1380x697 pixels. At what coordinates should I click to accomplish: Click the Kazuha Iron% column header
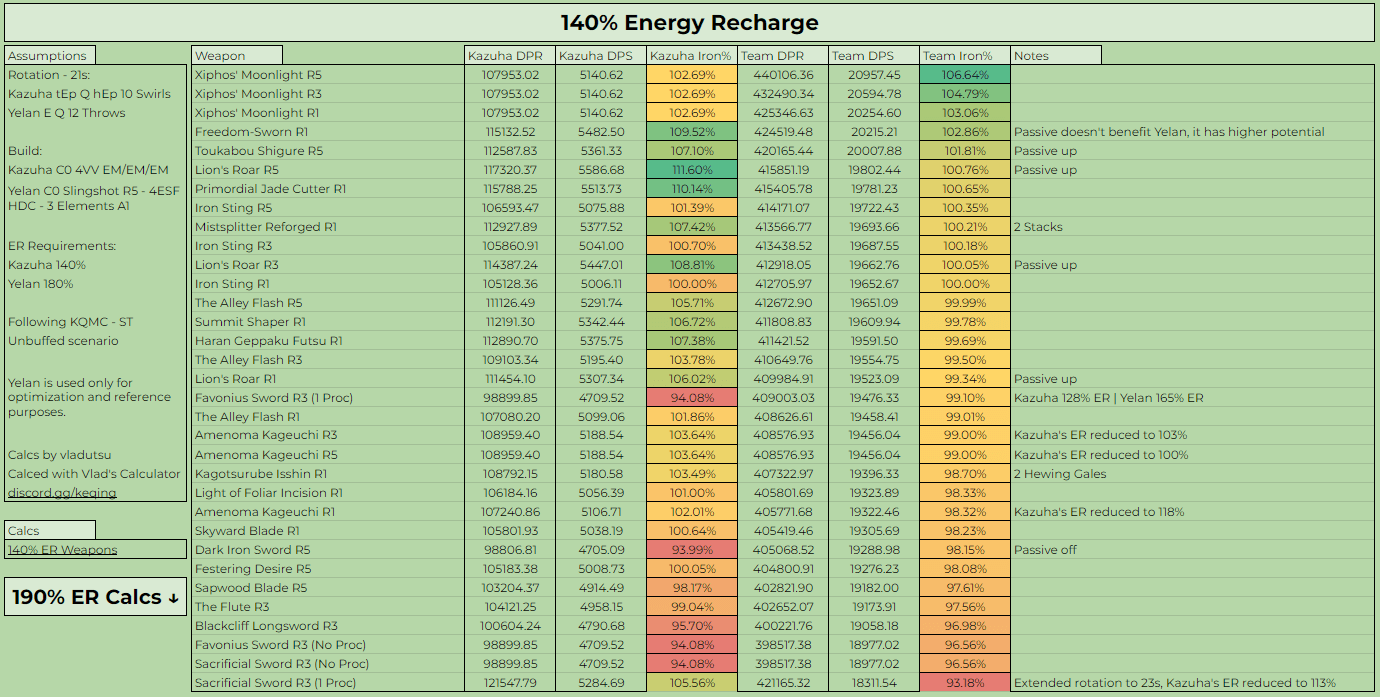(x=691, y=56)
